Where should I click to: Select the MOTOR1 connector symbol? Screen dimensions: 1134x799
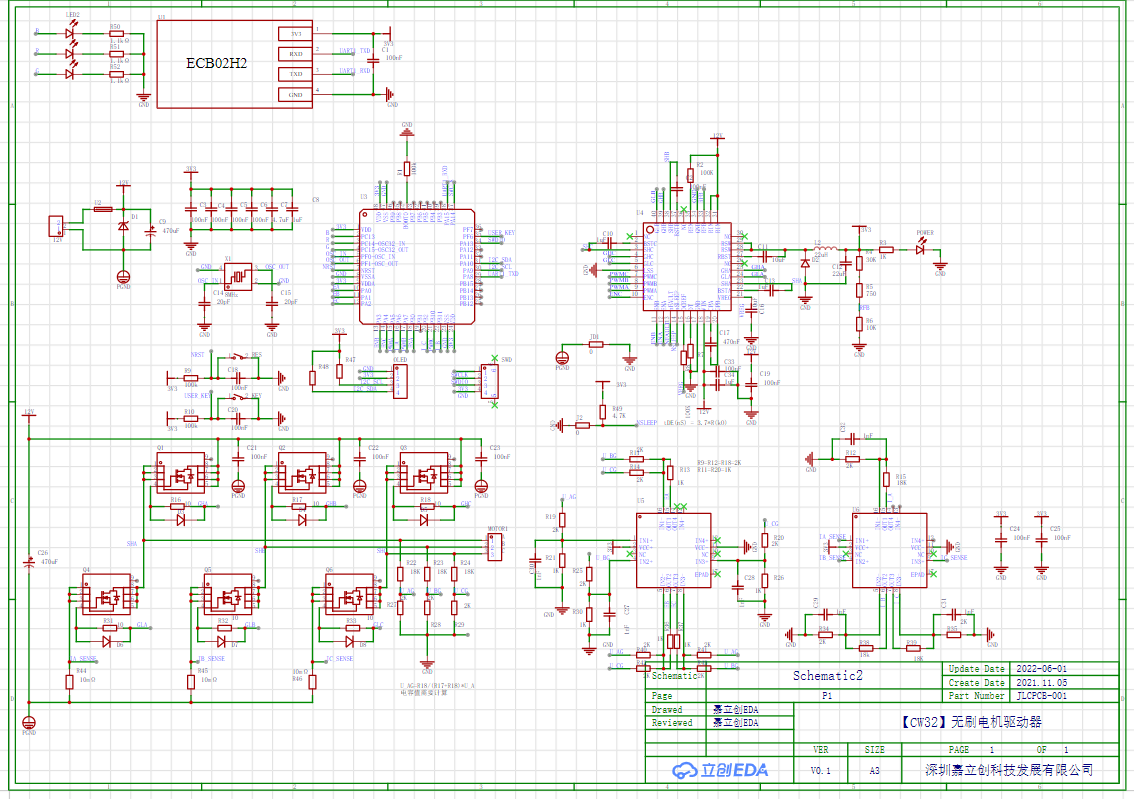[493, 546]
